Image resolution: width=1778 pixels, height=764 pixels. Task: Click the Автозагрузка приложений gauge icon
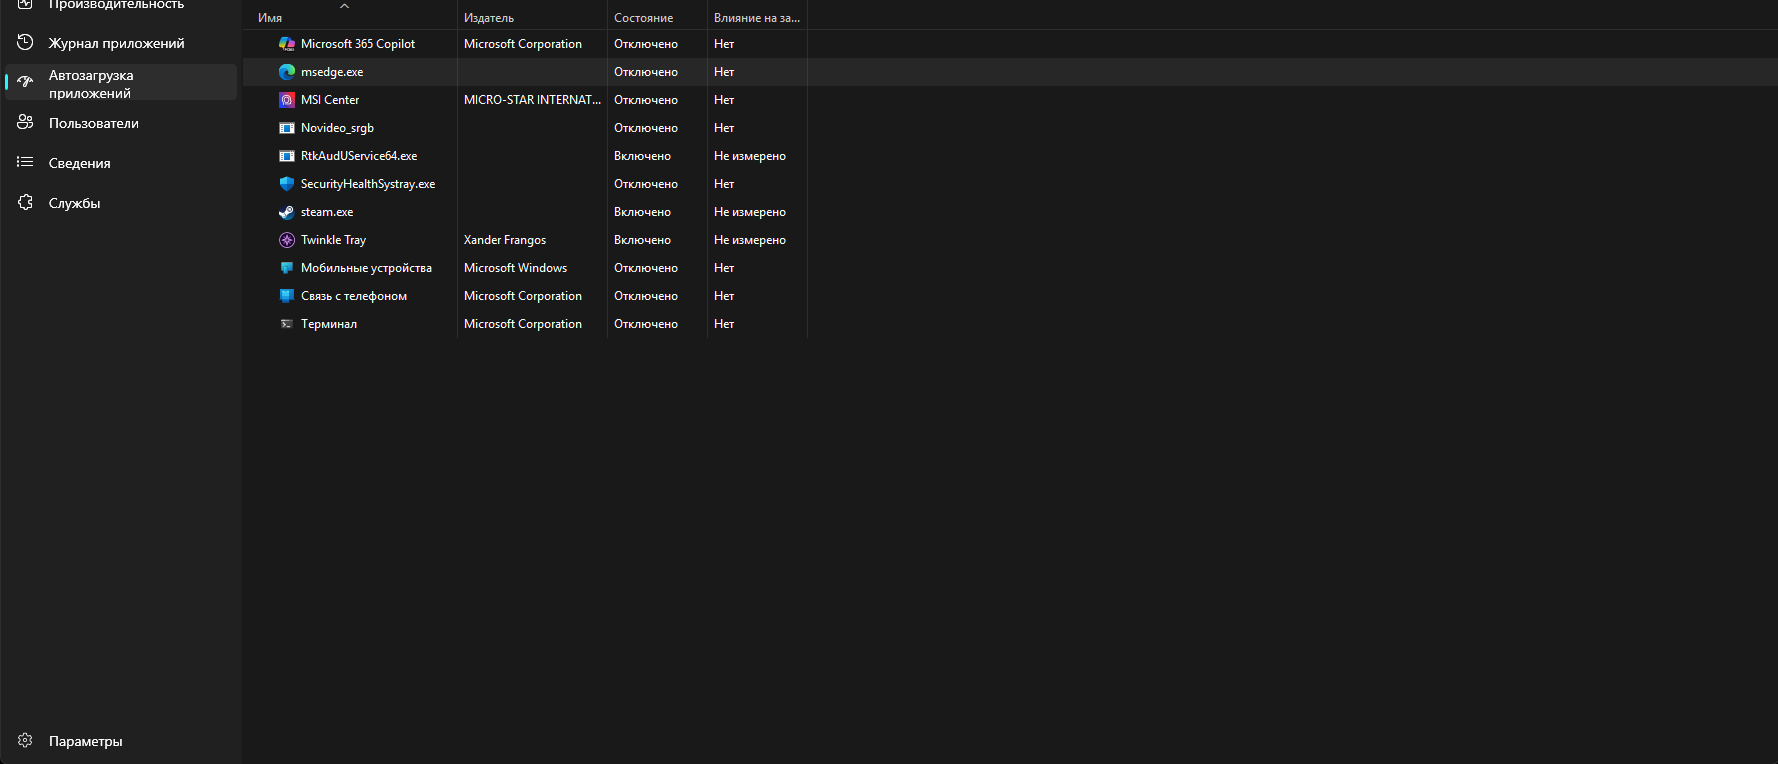pos(26,82)
